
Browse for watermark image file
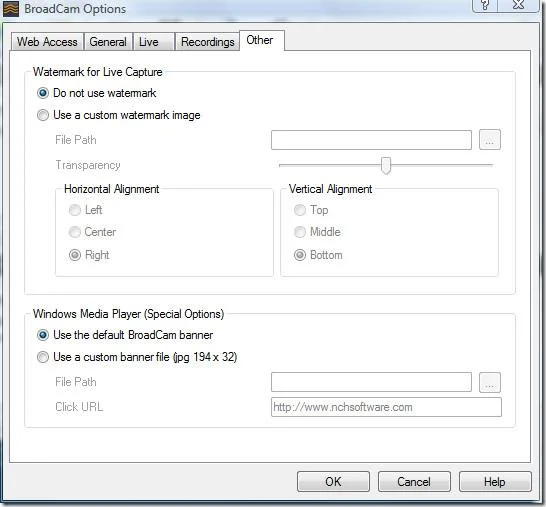(490, 140)
